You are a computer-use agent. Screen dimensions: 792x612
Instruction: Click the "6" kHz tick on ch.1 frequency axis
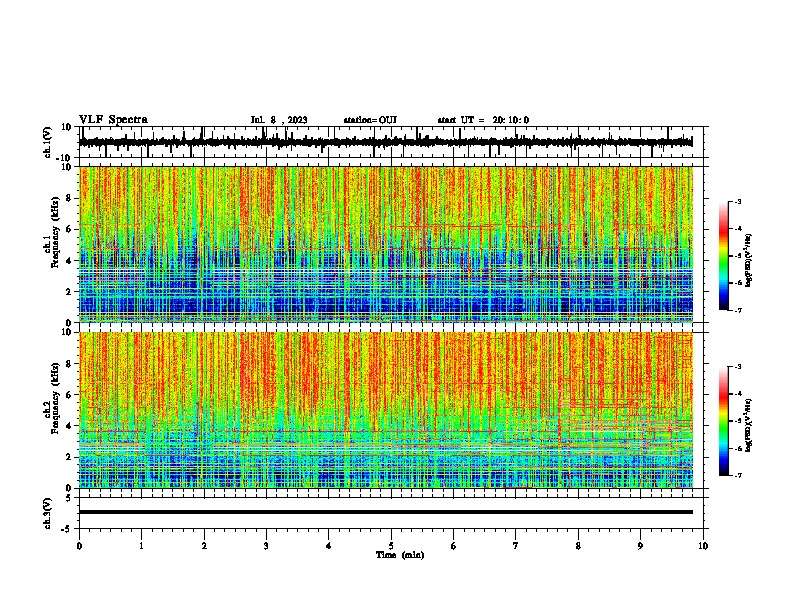coord(70,229)
